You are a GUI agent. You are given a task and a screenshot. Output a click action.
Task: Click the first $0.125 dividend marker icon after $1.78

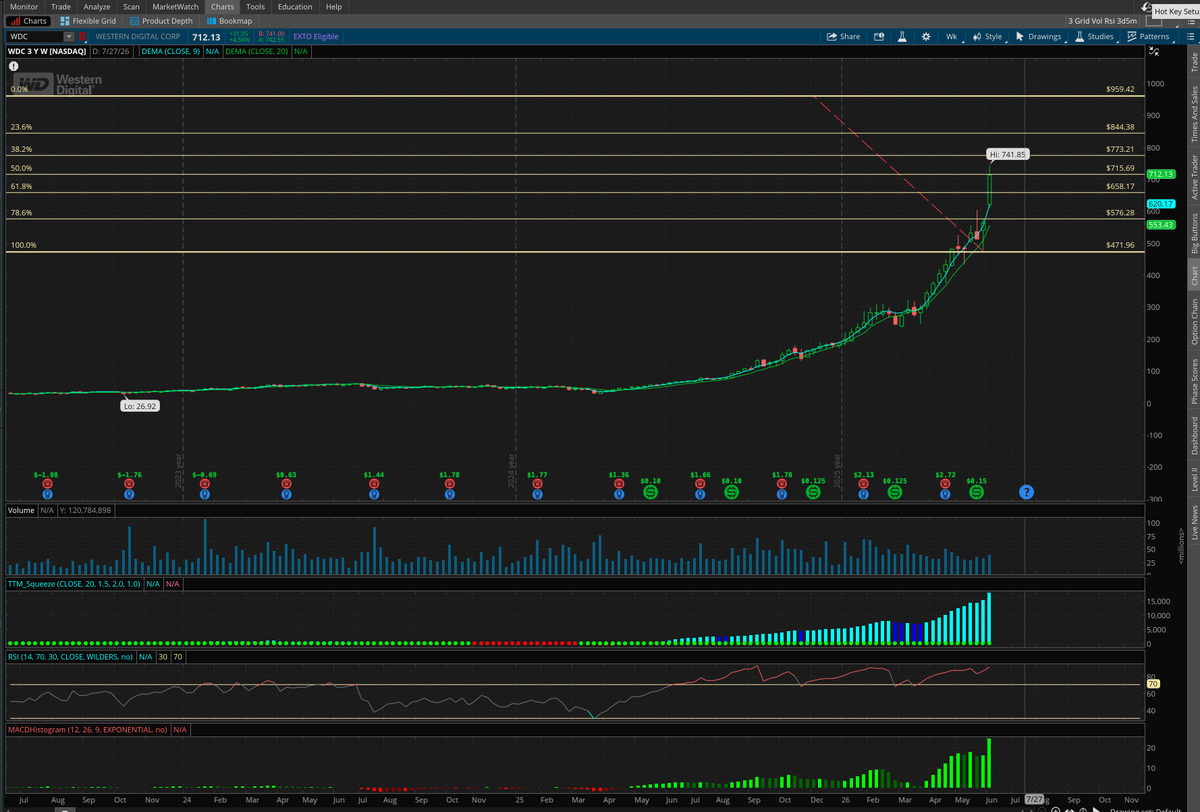(812, 492)
